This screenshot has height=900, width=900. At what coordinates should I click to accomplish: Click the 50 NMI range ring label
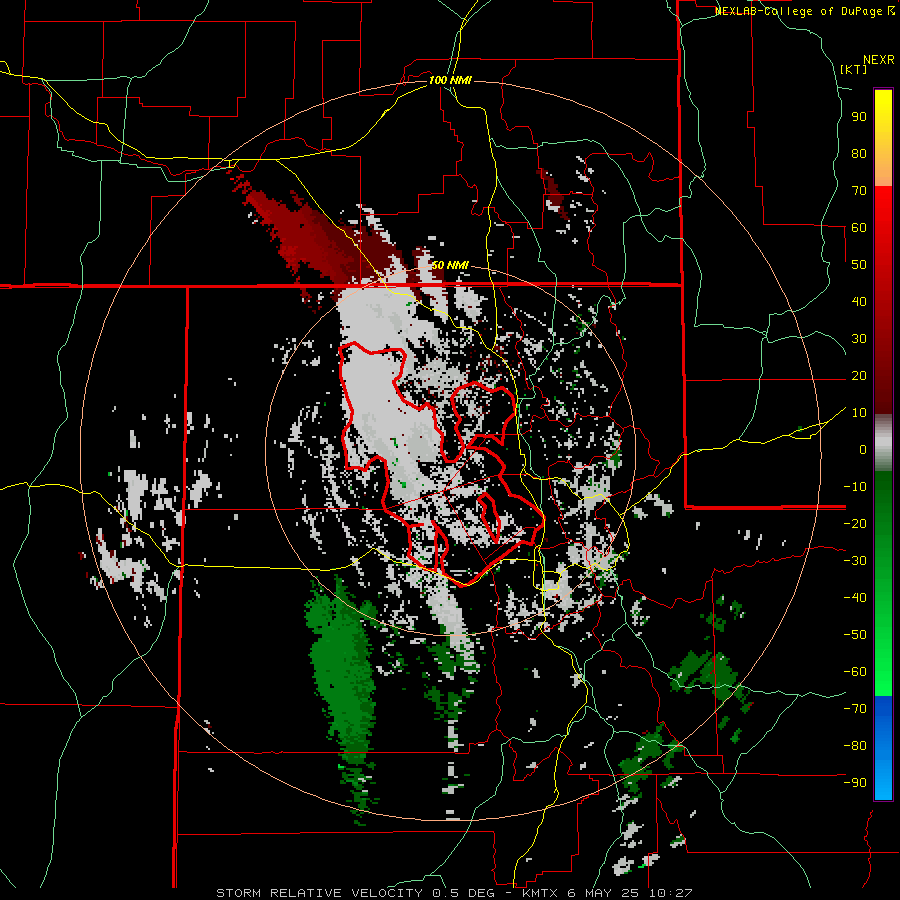(x=451, y=265)
